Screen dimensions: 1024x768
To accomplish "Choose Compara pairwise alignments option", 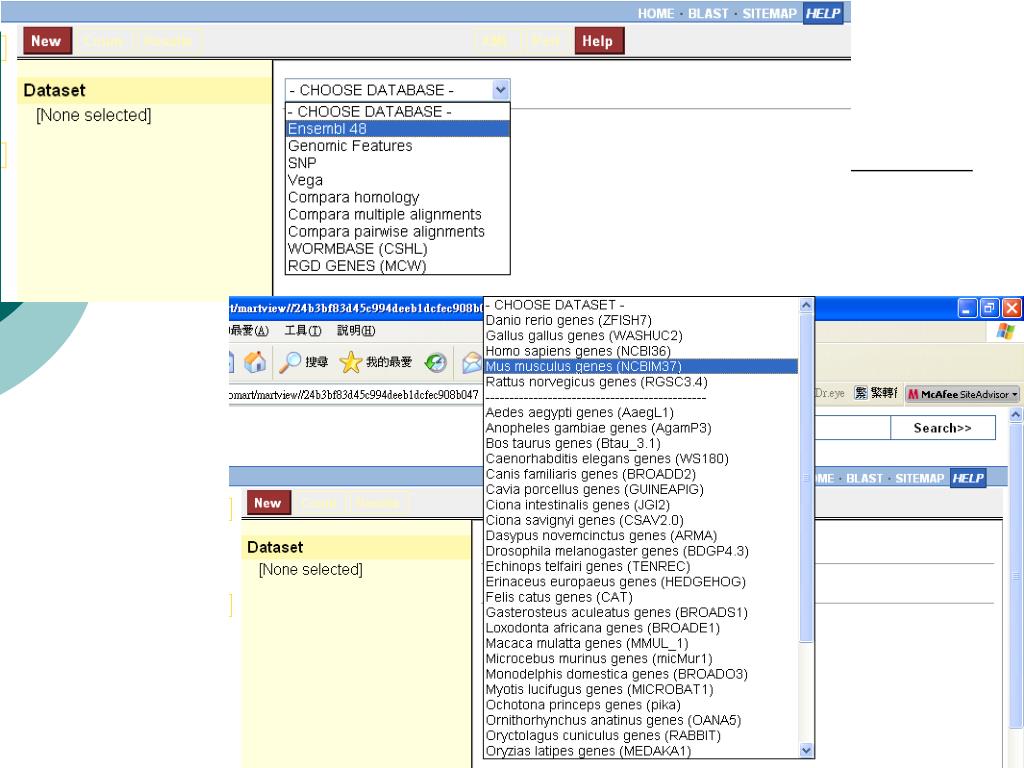I will pyautogui.click(x=398, y=231).
